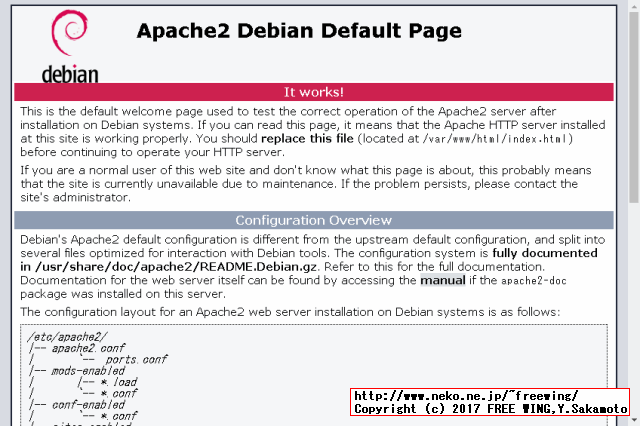This screenshot has height=426, width=640.
Task: Open the 'manual' documentation link
Action: [x=443, y=280]
